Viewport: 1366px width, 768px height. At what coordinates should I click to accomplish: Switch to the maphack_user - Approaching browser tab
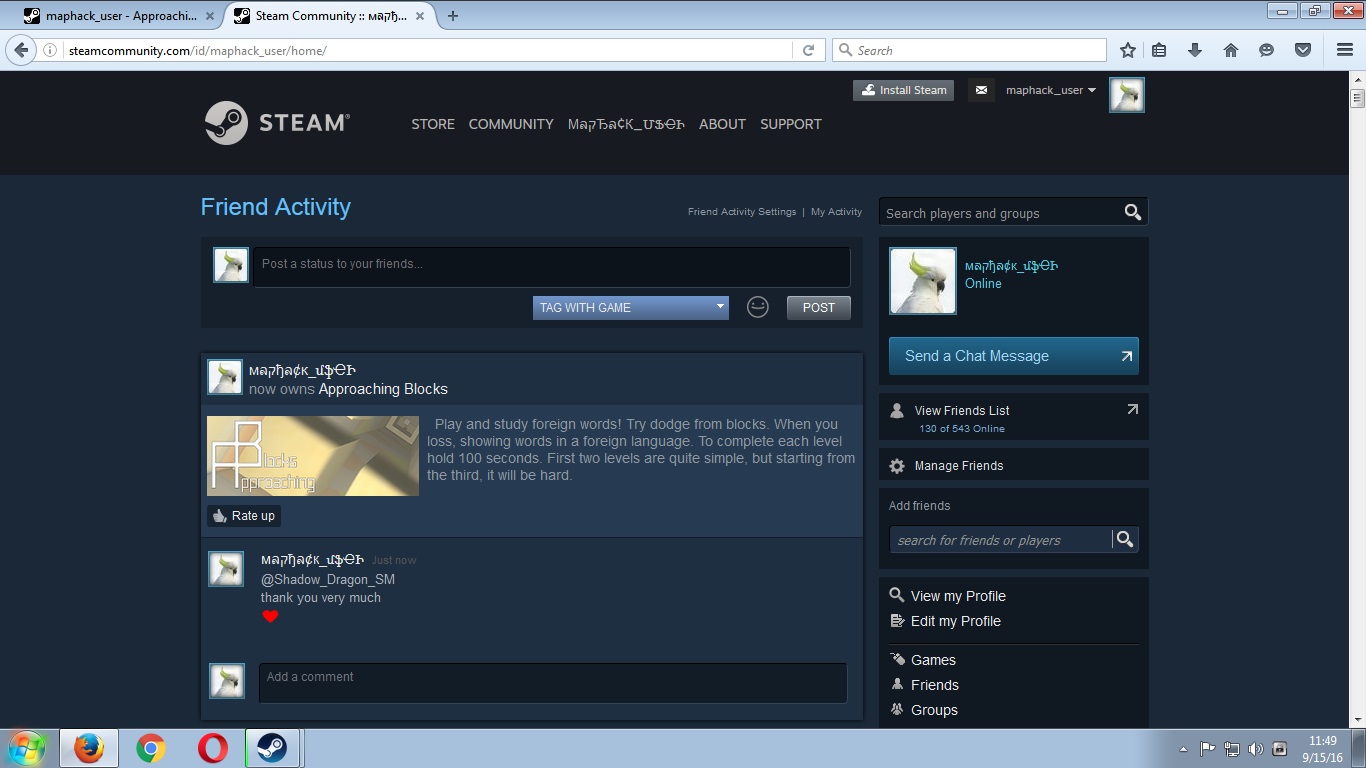120,16
